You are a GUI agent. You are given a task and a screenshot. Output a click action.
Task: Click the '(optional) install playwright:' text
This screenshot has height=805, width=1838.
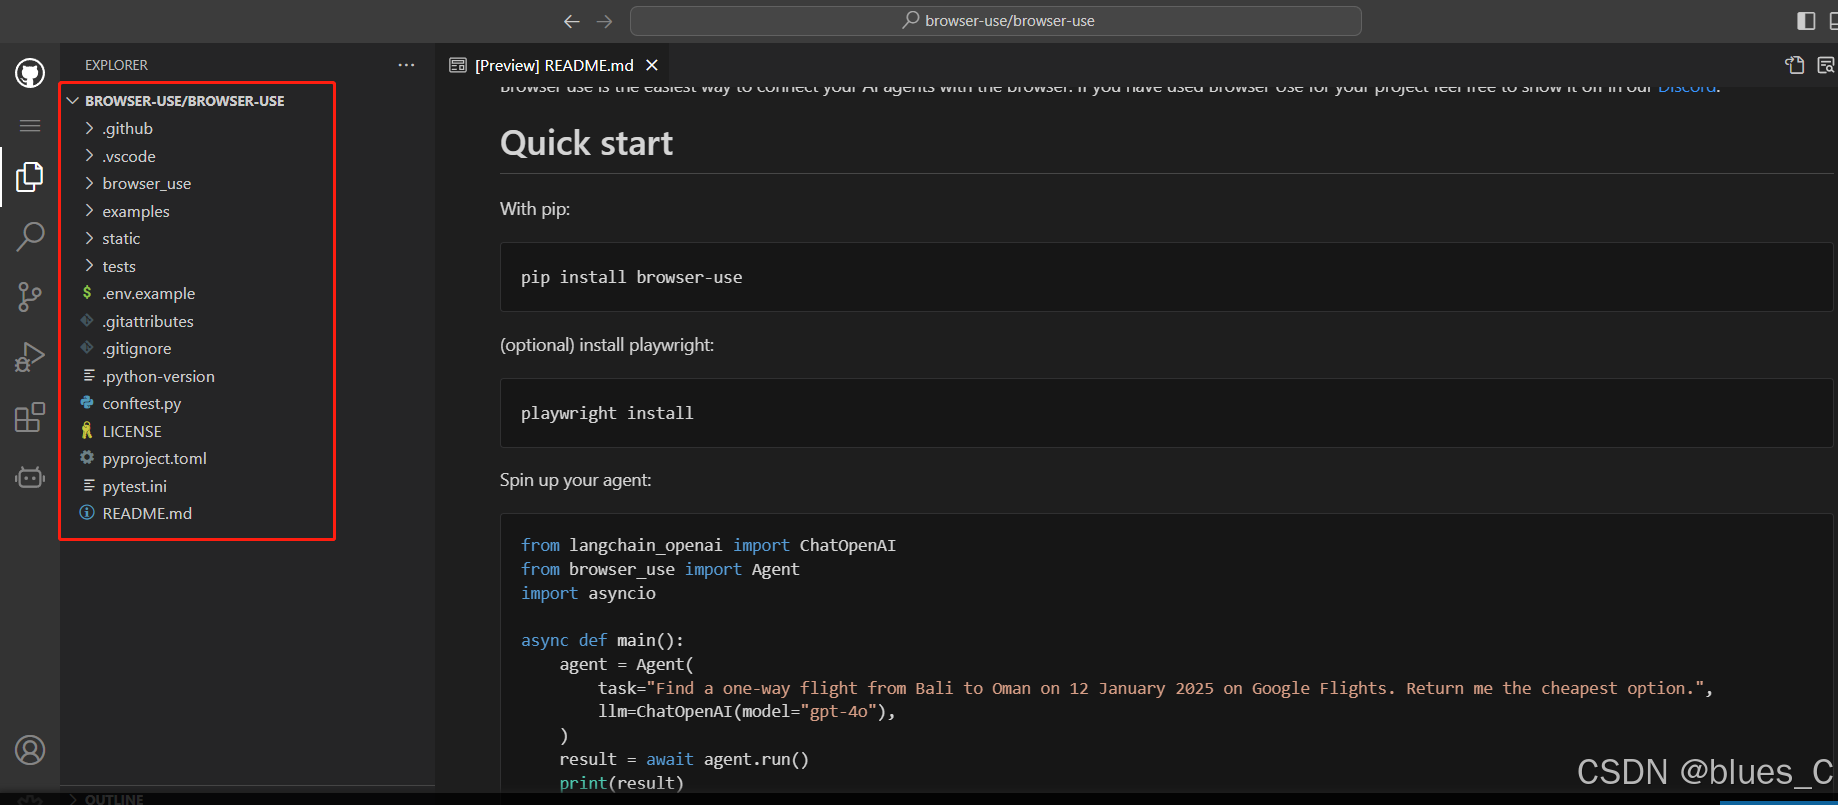(x=607, y=345)
